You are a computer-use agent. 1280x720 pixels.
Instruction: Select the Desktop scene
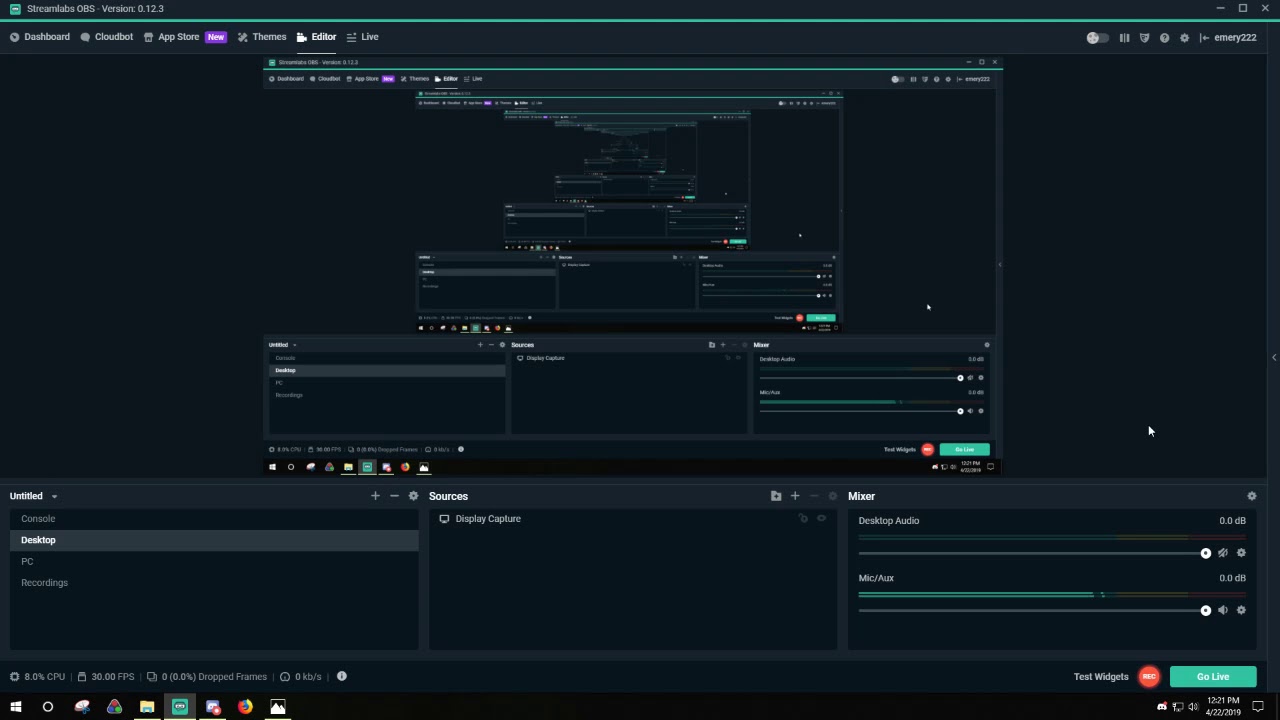coord(214,540)
